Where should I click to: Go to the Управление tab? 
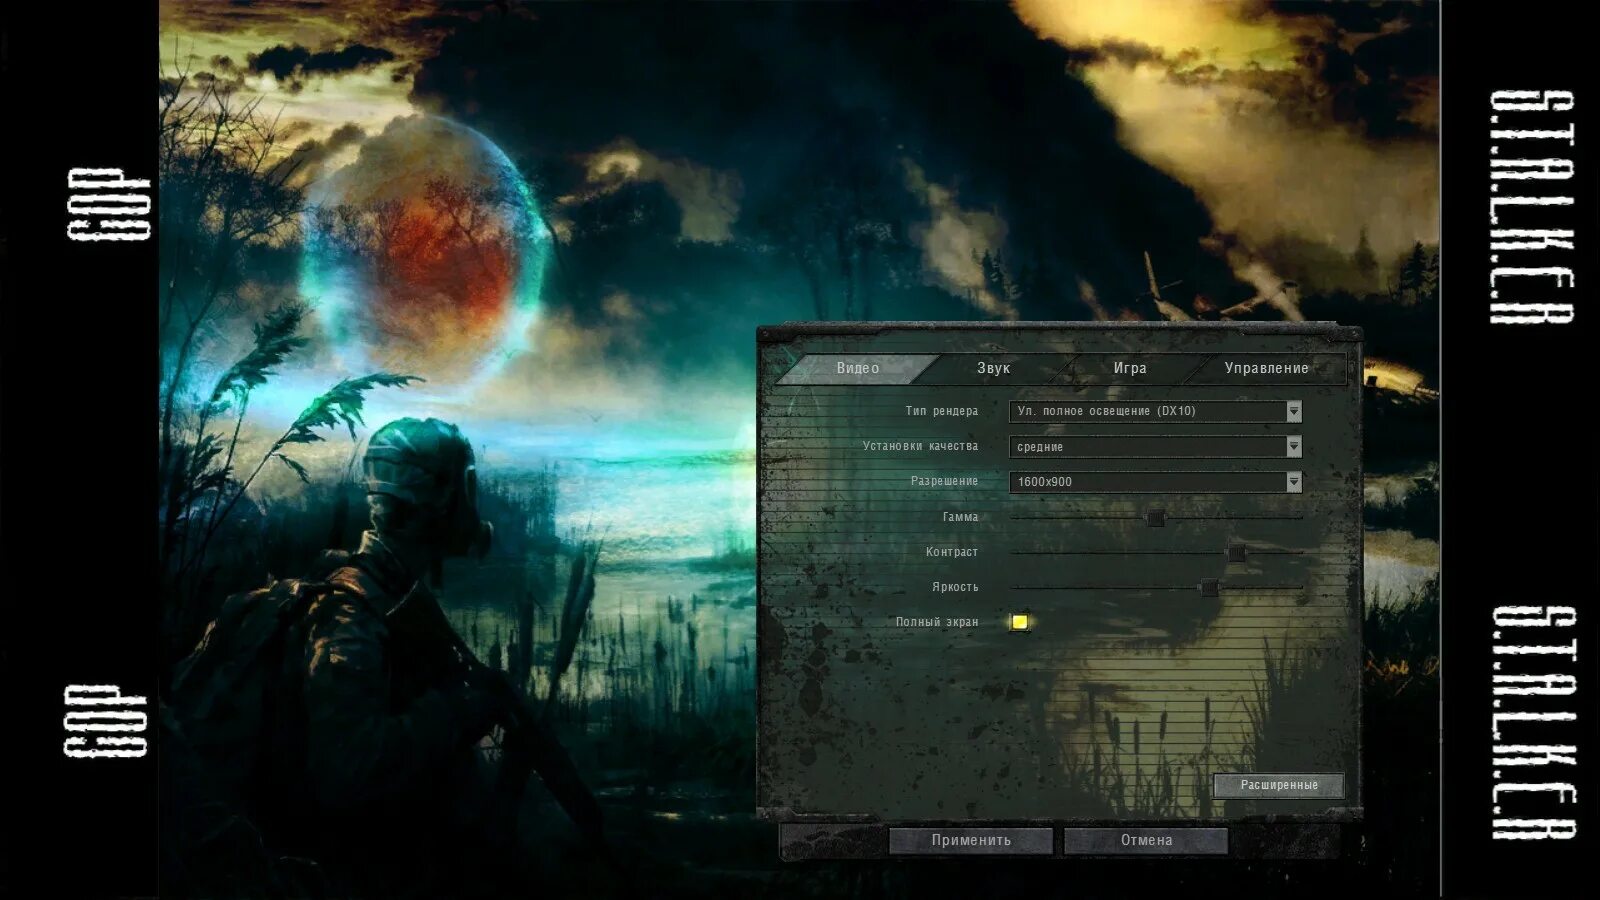(1267, 368)
